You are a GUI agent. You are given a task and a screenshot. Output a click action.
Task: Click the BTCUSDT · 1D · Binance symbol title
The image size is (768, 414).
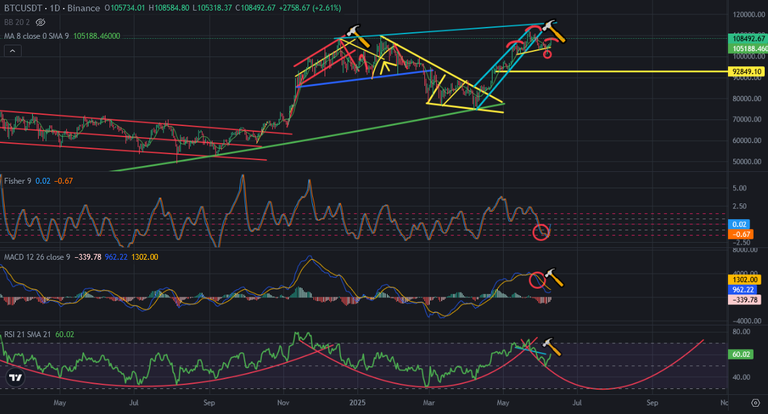(52, 8)
